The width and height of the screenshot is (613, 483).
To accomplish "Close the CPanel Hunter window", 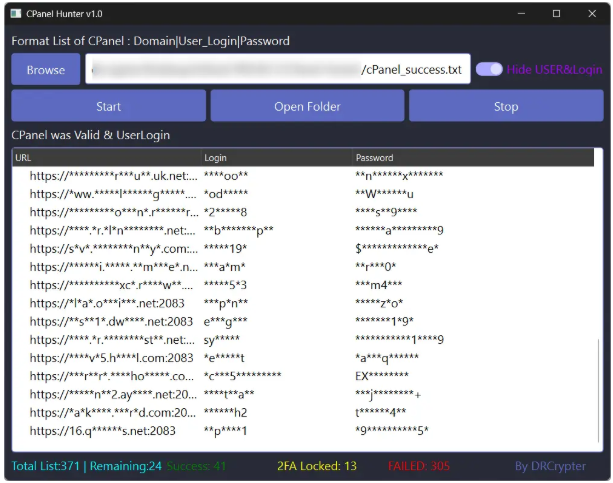I will click(592, 14).
